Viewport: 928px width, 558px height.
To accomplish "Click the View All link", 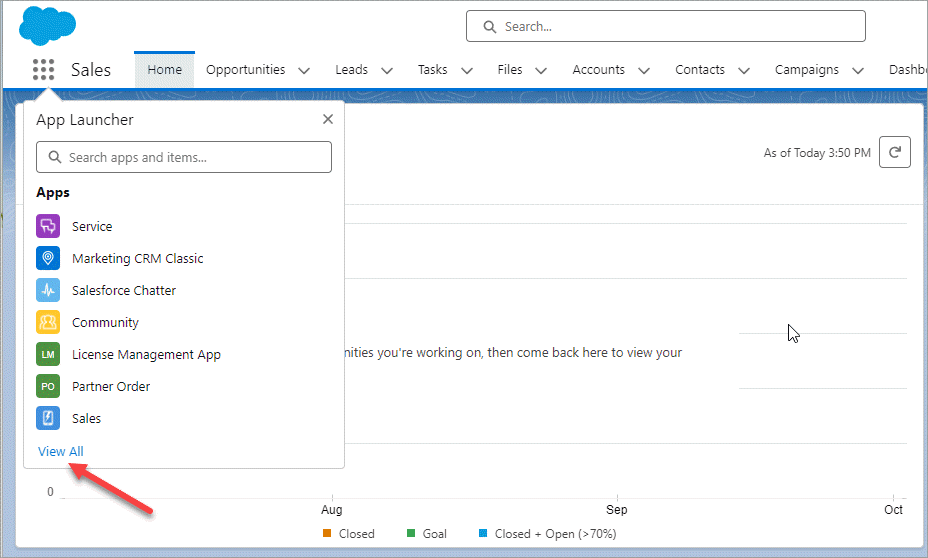I will point(60,451).
